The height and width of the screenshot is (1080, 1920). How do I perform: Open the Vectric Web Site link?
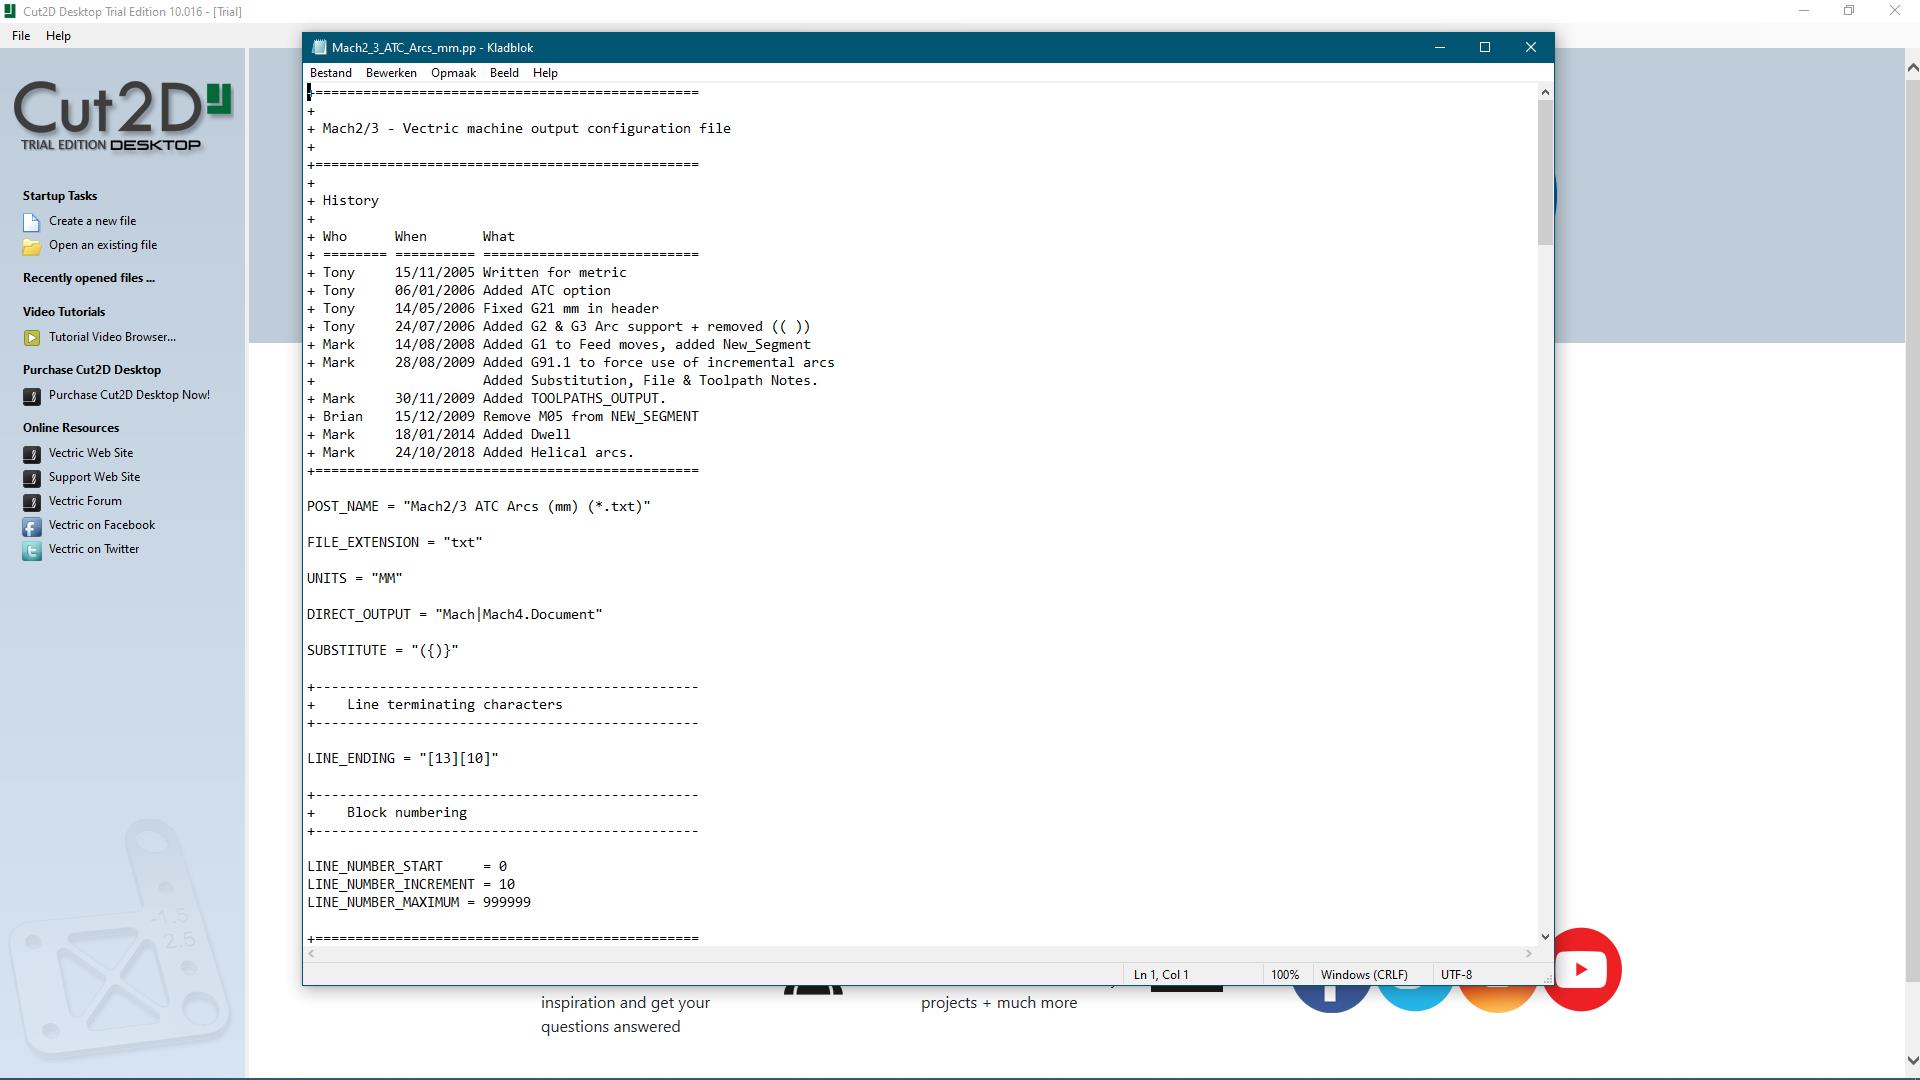[91, 453]
